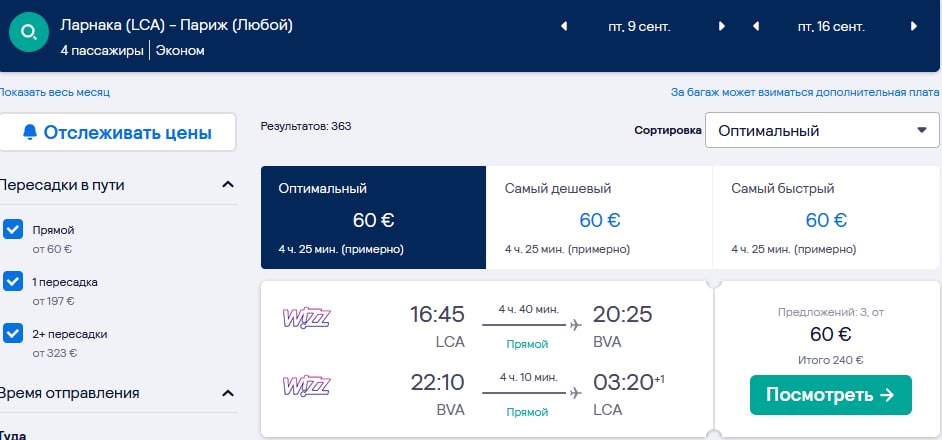Click the search magnifier icon
Image resolution: width=942 pixels, height=440 pixels.
(x=27, y=33)
